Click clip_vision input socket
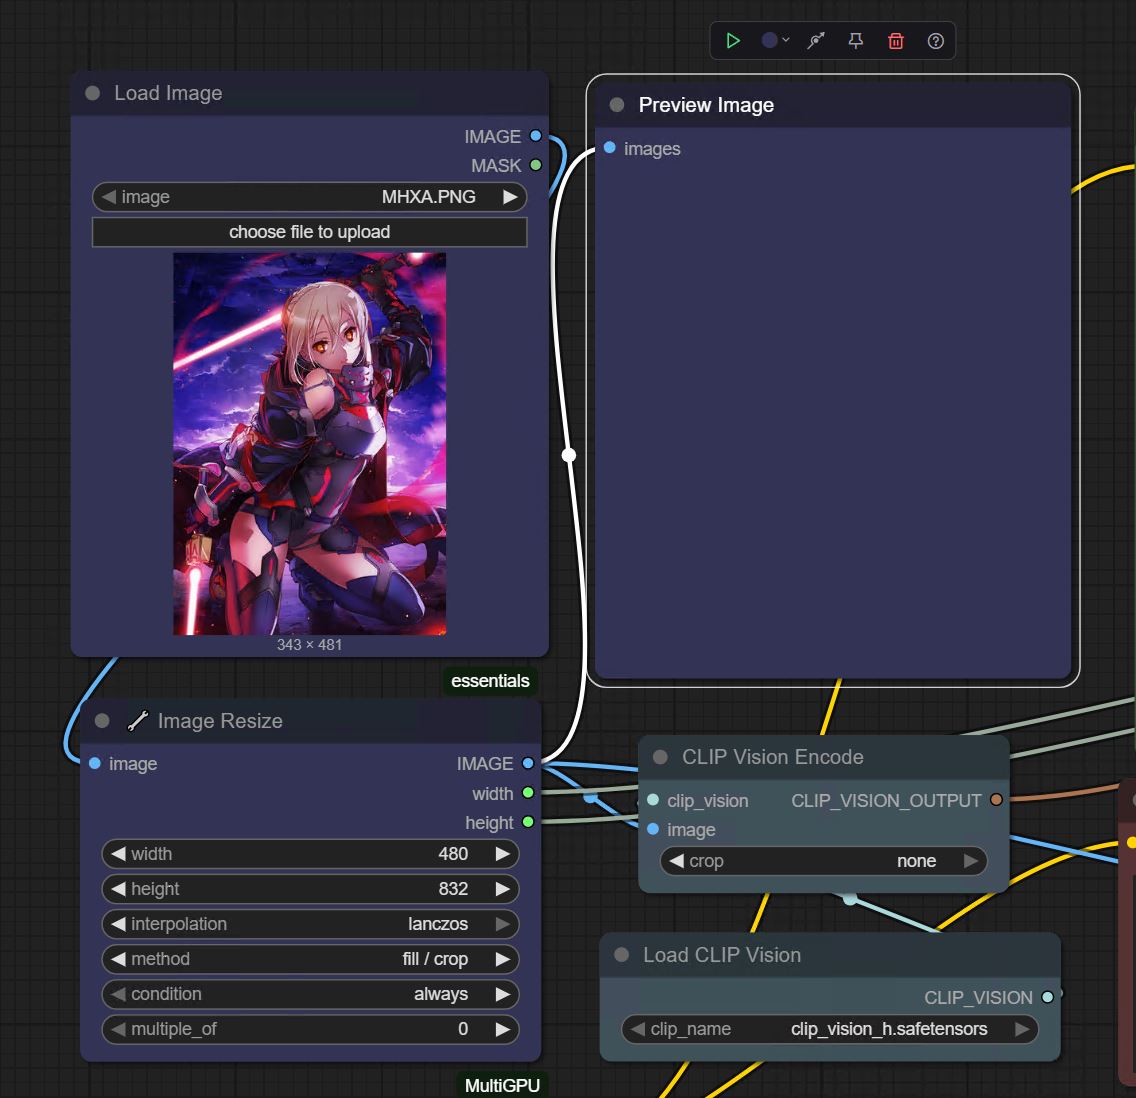This screenshot has height=1098, width=1136. click(x=653, y=800)
